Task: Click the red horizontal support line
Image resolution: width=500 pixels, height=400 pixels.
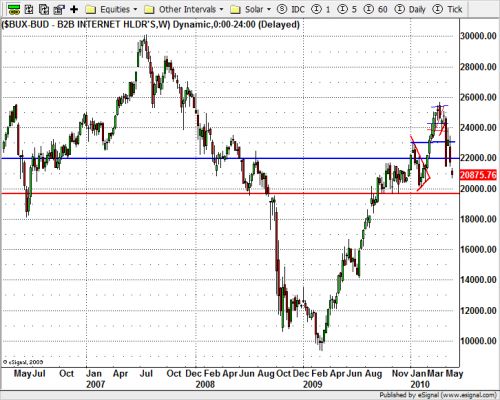Action: point(229,193)
